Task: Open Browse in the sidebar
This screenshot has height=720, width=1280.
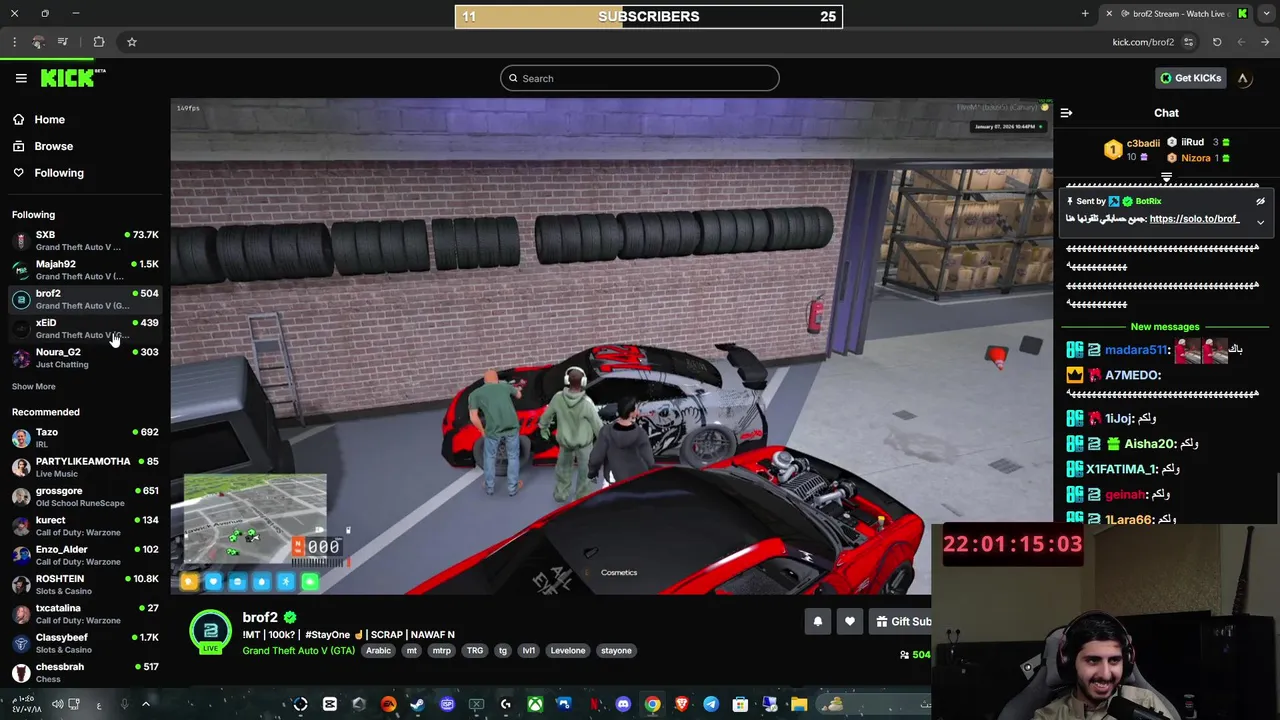Action: (53, 146)
